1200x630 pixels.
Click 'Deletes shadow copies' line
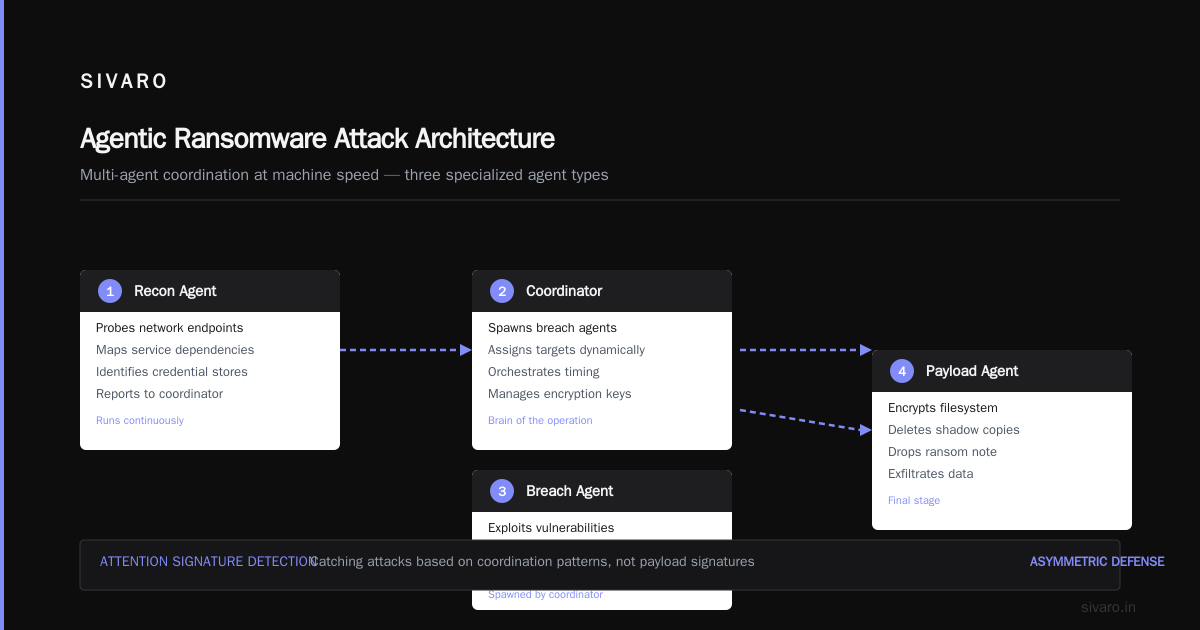954,430
